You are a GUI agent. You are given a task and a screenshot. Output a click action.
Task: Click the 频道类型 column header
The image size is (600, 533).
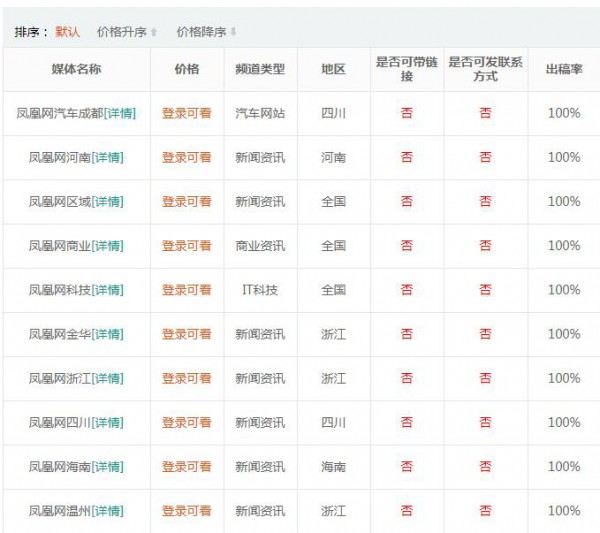click(260, 69)
